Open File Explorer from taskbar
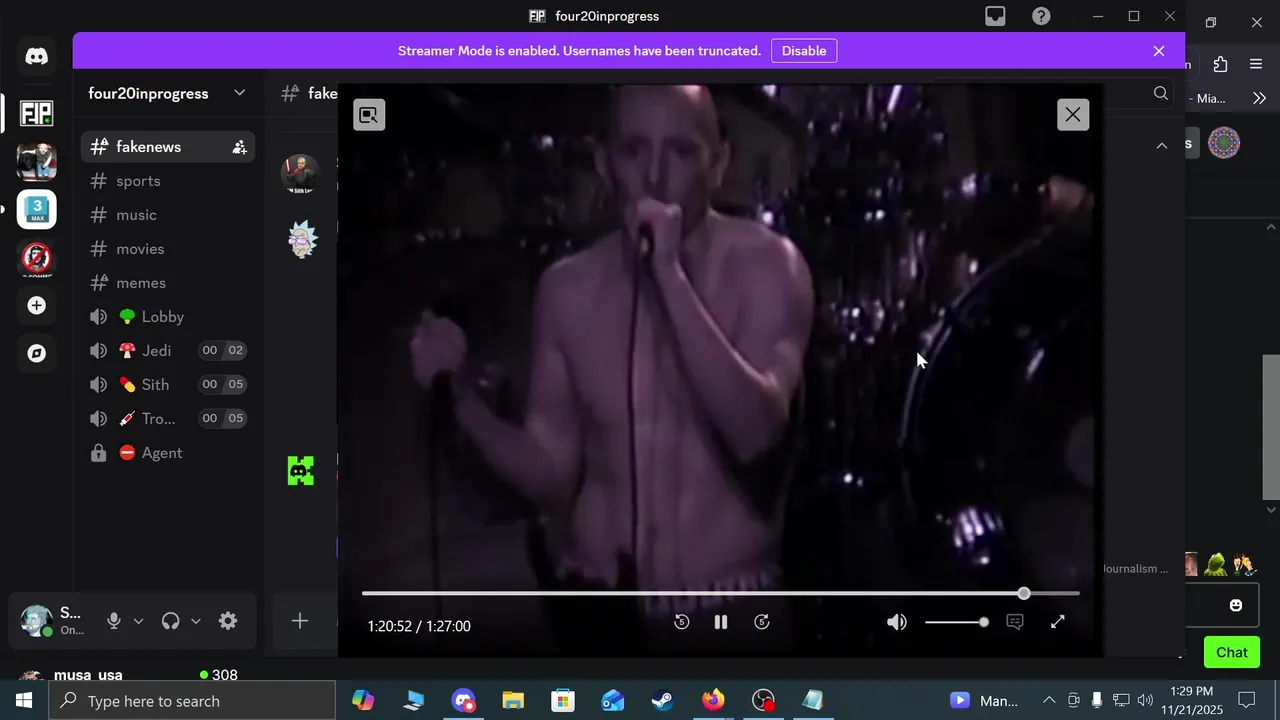 pyautogui.click(x=513, y=701)
